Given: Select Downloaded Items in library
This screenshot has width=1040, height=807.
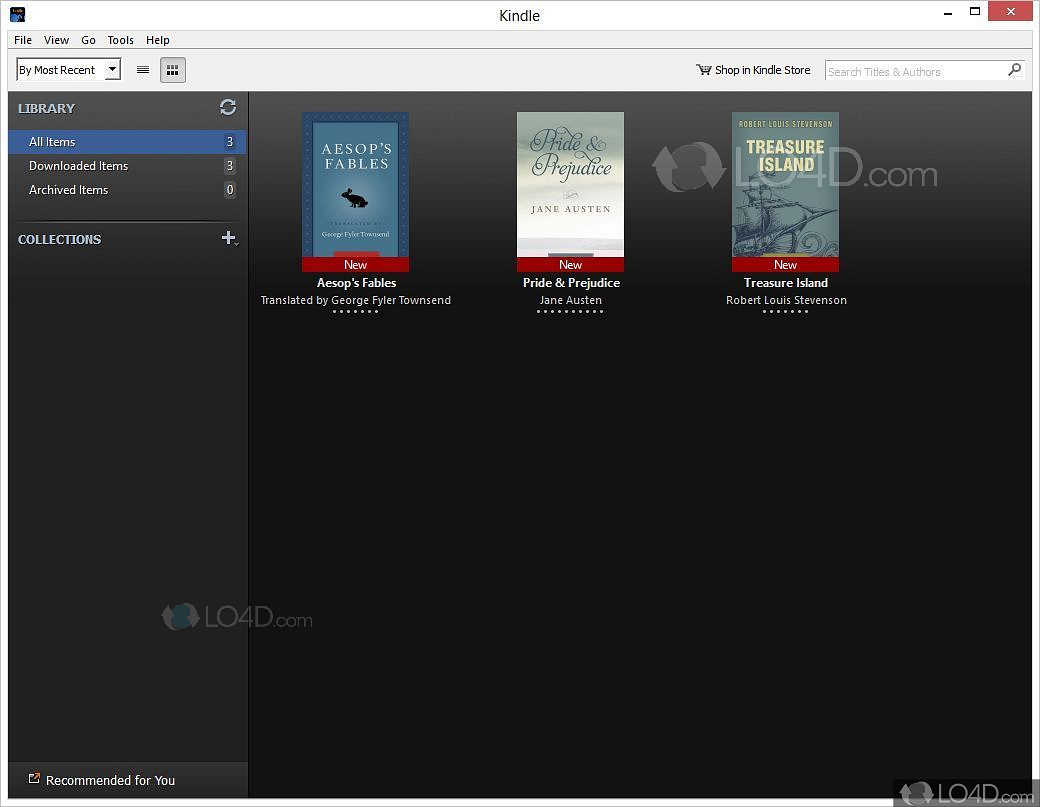Looking at the screenshot, I should pos(127,166).
